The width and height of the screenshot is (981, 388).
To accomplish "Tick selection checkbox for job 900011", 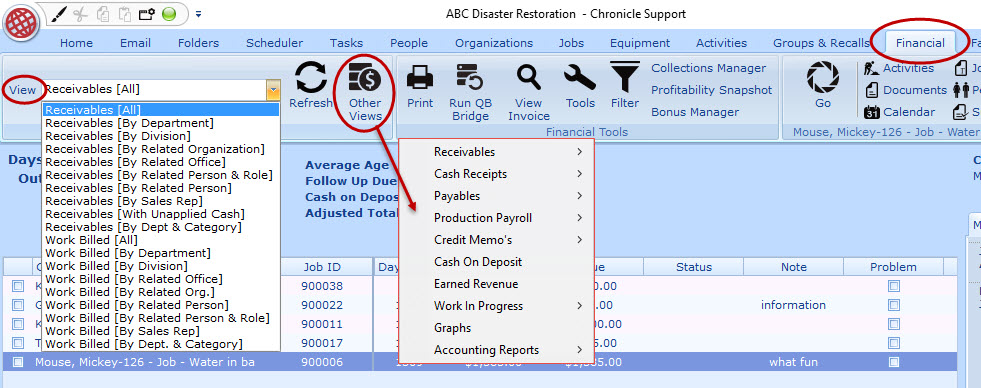I will pyautogui.click(x=18, y=324).
